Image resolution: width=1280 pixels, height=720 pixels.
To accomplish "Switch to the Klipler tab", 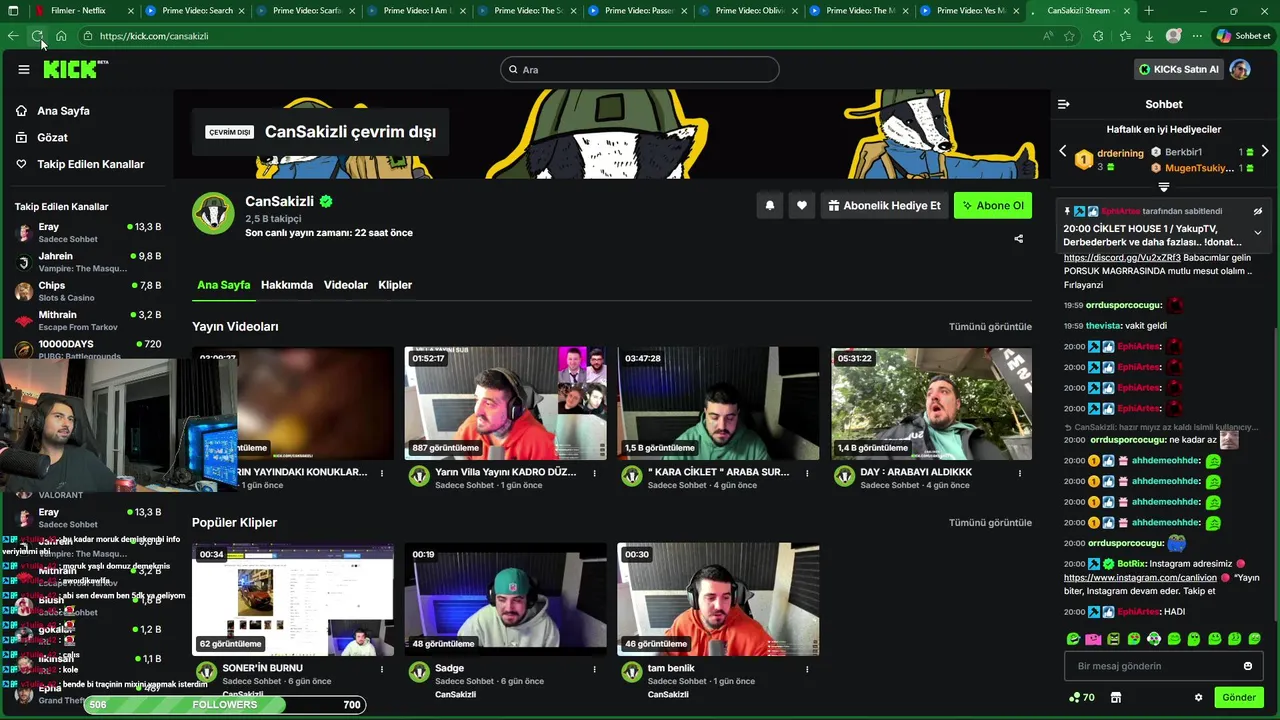I will [x=395, y=285].
